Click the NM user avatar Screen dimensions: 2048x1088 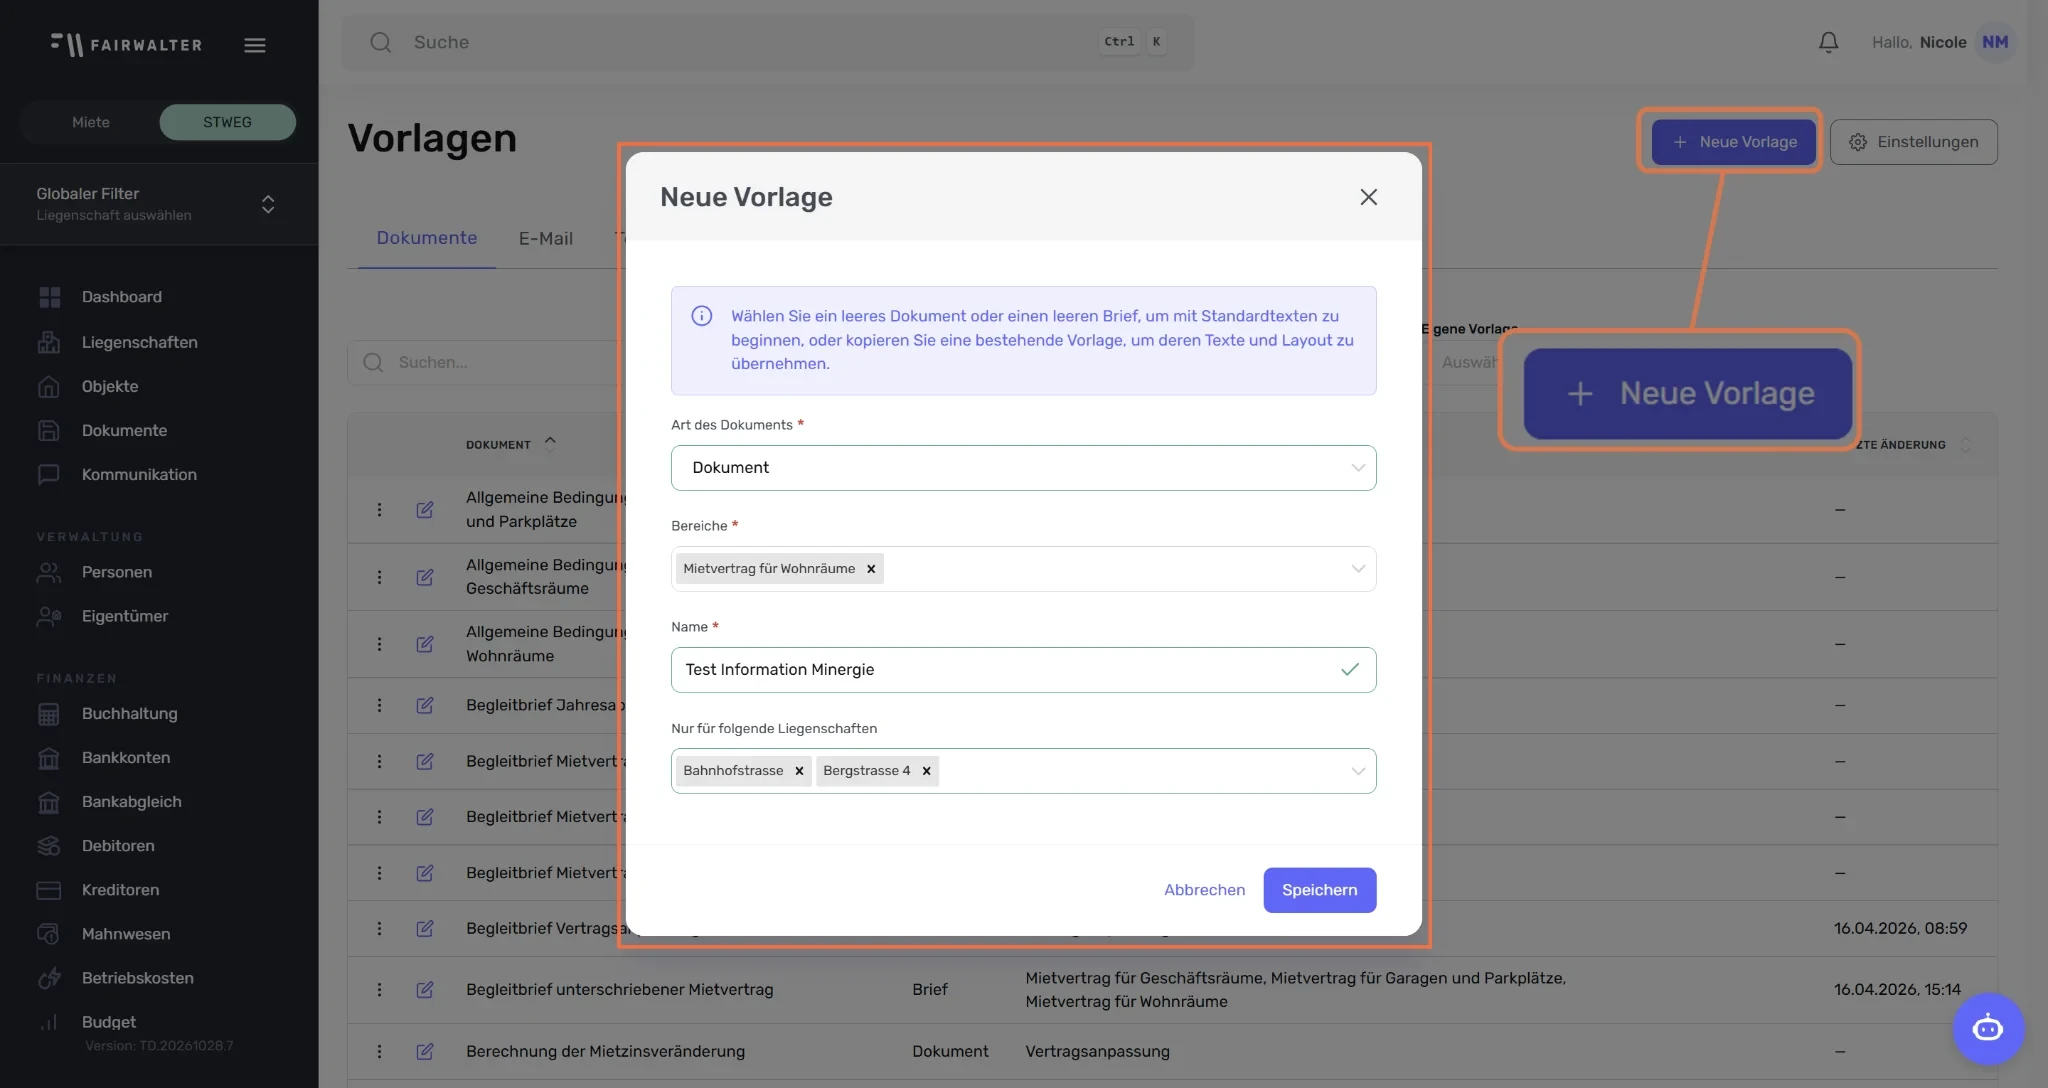click(1995, 42)
